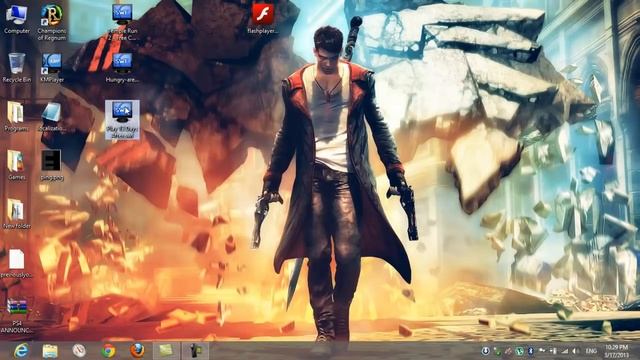Open the Recycle Bin

[17, 68]
